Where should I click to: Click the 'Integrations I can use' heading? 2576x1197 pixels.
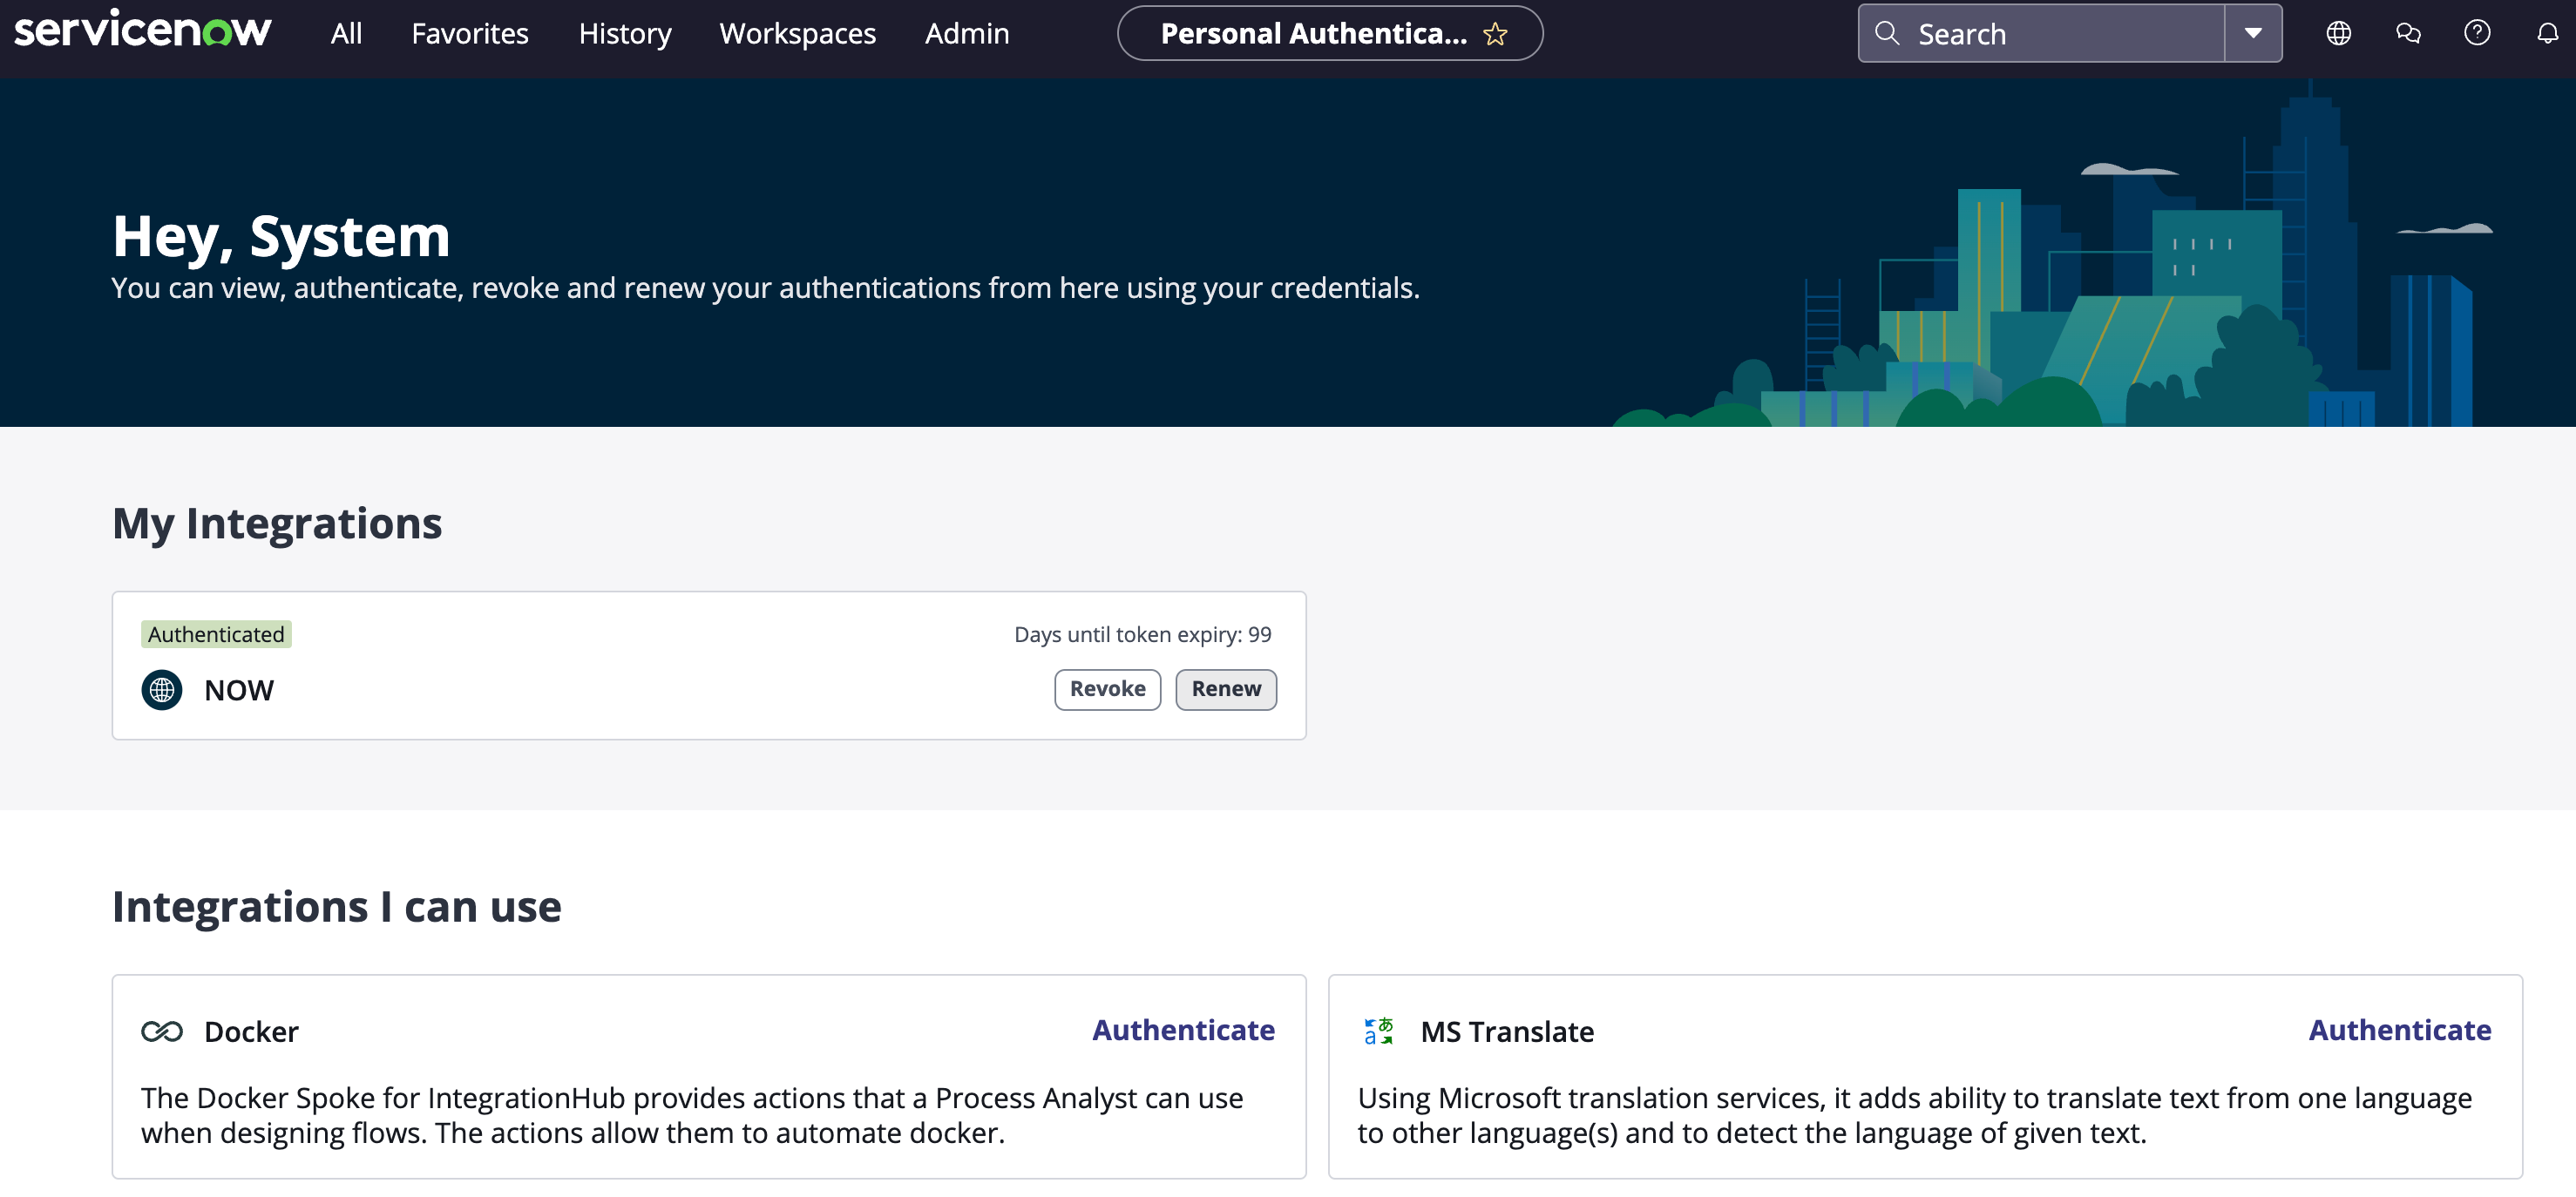click(337, 906)
